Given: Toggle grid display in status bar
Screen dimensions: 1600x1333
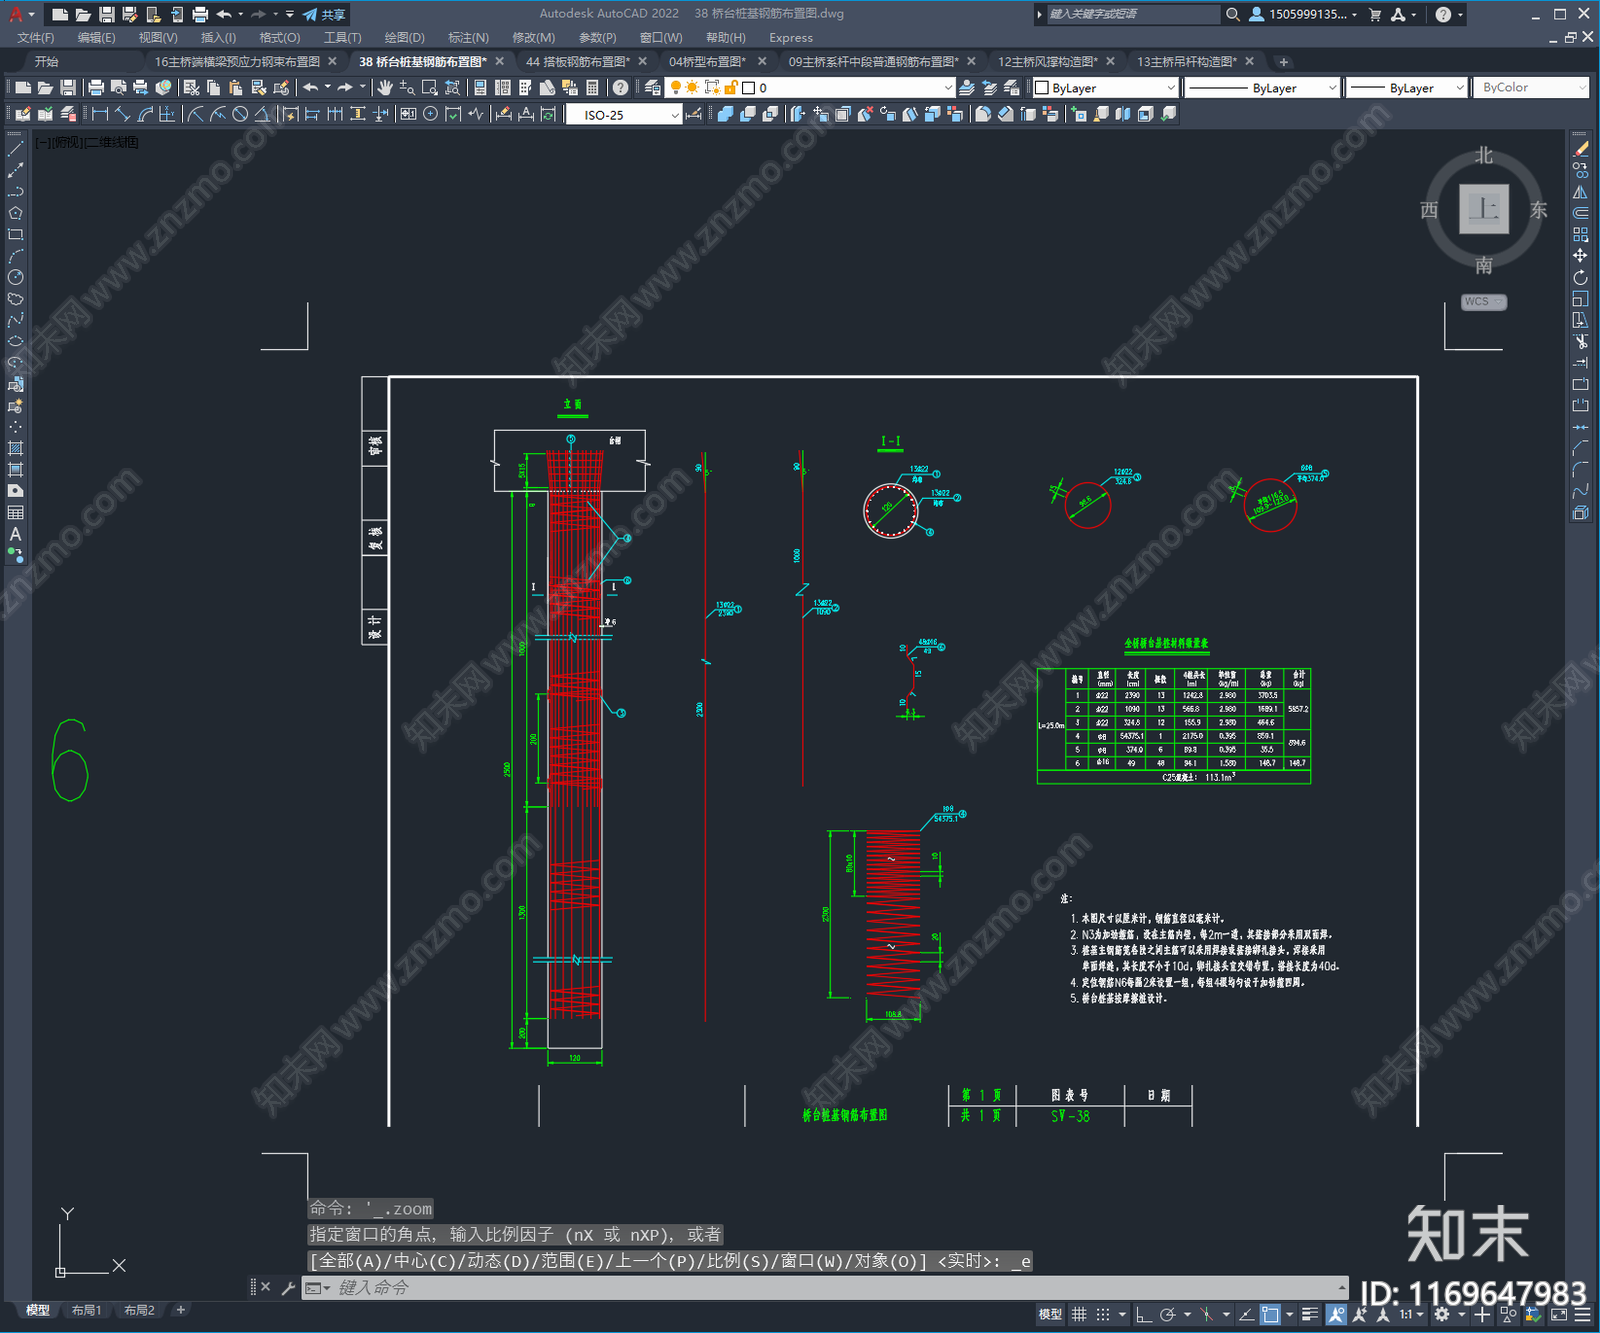Looking at the screenshot, I should [x=1079, y=1314].
